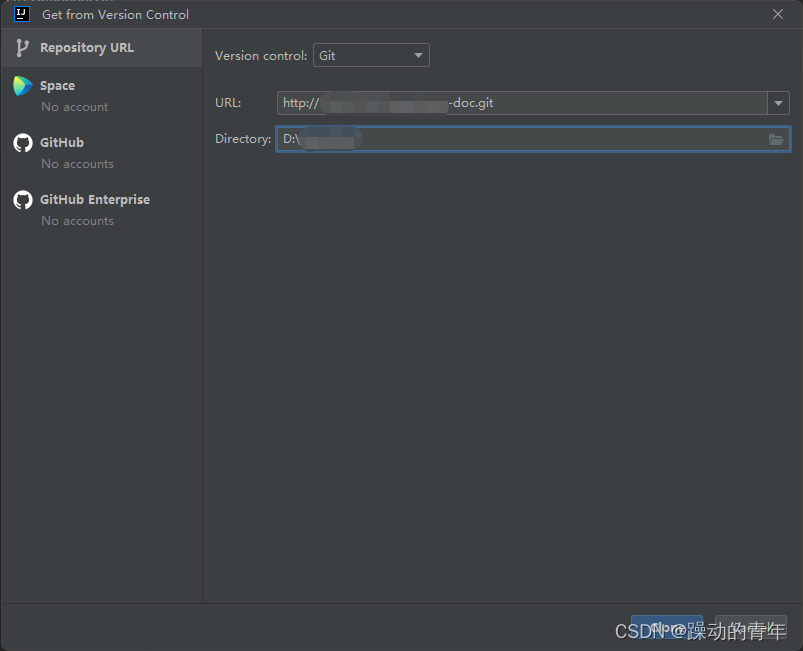The image size is (803, 651).
Task: Click the IntelliJ IDEA logo in title bar
Action: point(22,14)
